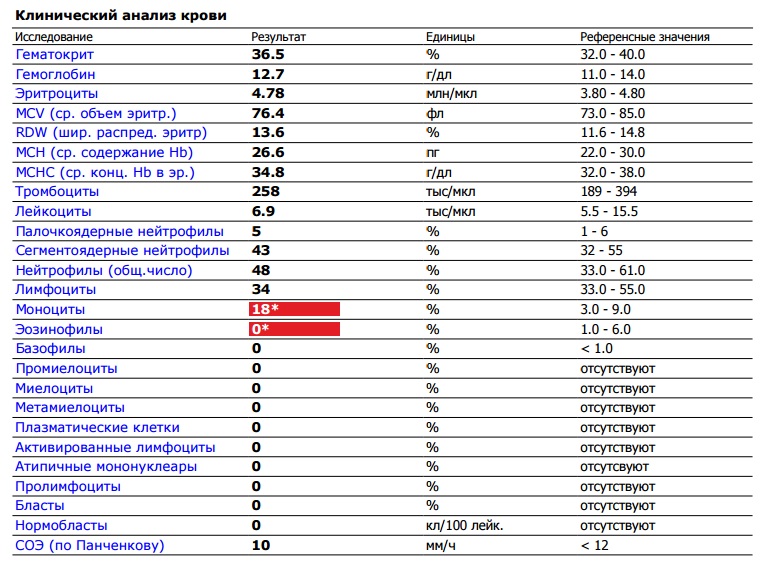760x562 pixels.
Task: Click the red highlighted 18* monocytes result
Action: click(x=295, y=309)
